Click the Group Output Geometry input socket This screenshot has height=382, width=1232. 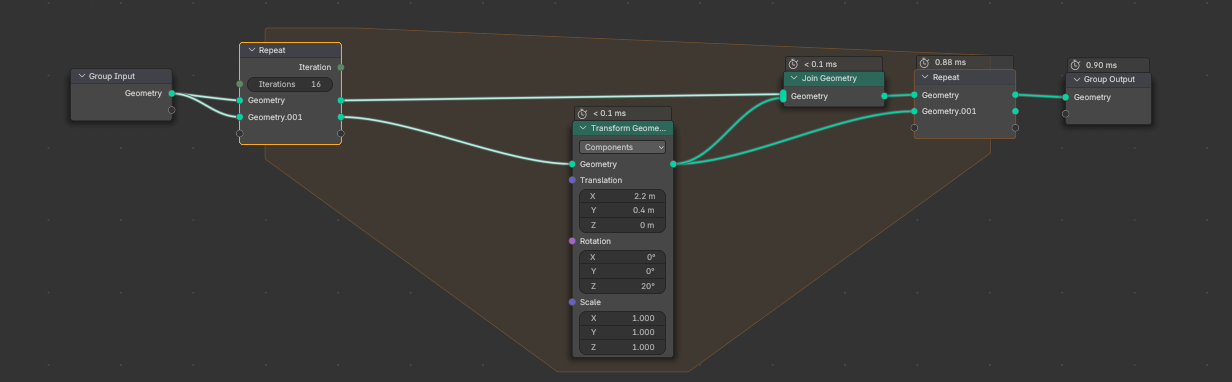pos(1066,97)
